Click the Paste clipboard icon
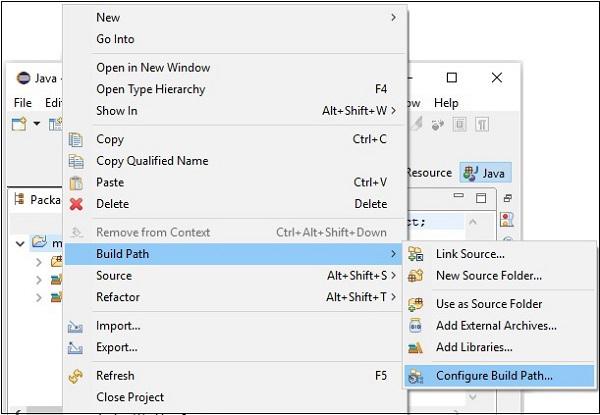This screenshot has width=600, height=415. 75,183
